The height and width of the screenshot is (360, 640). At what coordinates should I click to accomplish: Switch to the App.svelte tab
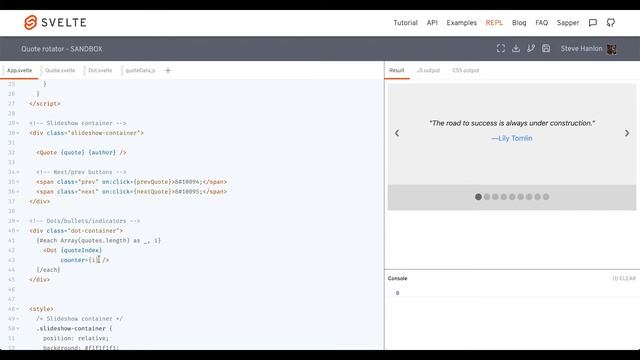(19, 70)
